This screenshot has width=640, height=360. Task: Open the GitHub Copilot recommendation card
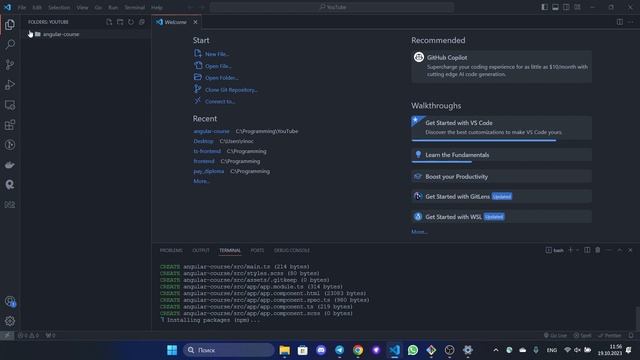pyautogui.click(x=501, y=67)
